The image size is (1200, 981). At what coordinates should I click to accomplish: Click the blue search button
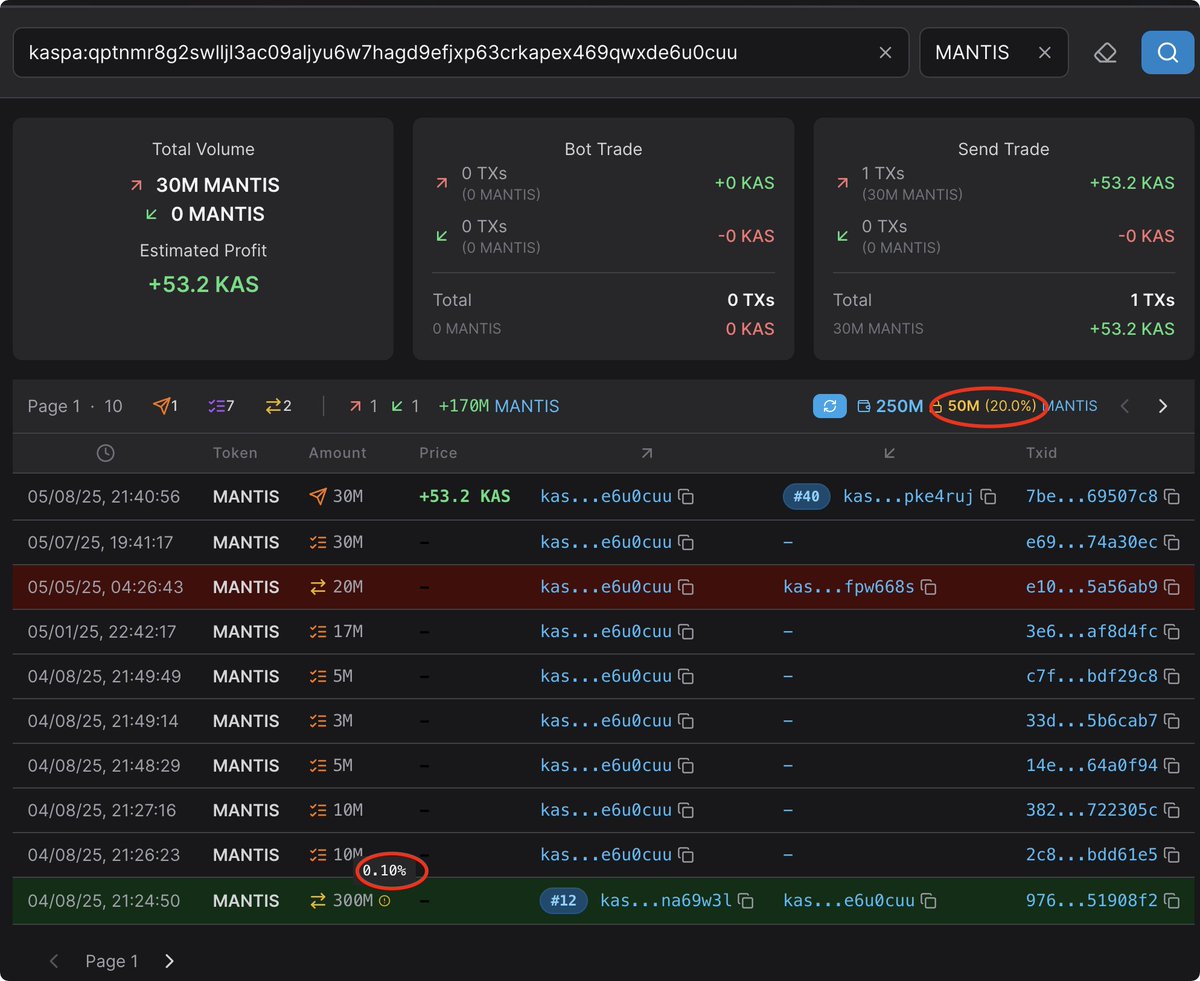(x=1167, y=53)
